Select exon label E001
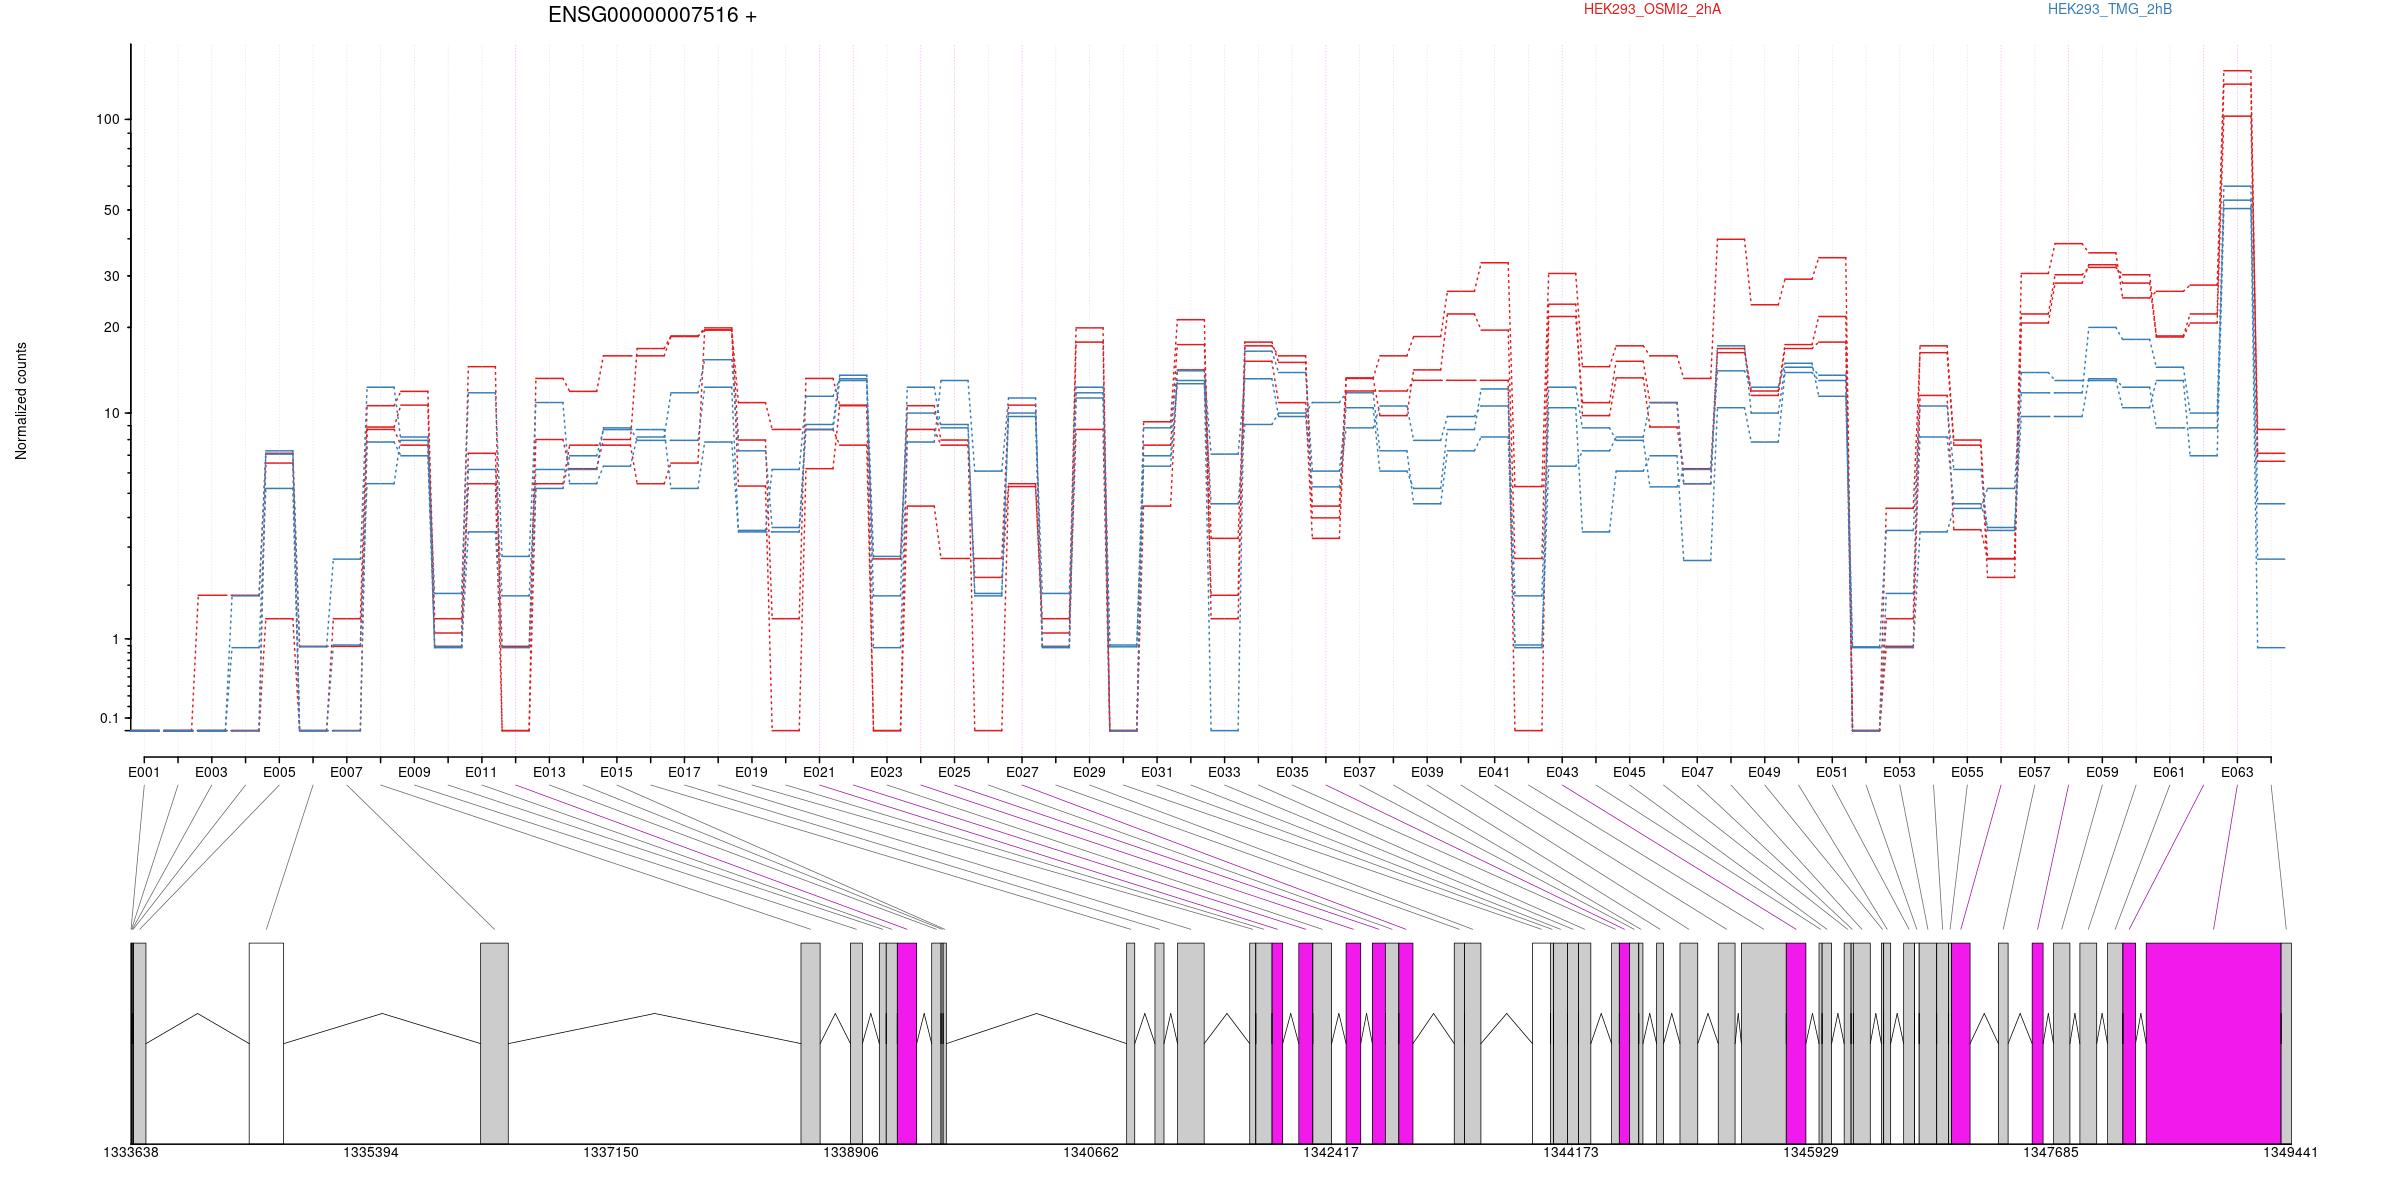This screenshot has width=2400, height=1200. [144, 772]
